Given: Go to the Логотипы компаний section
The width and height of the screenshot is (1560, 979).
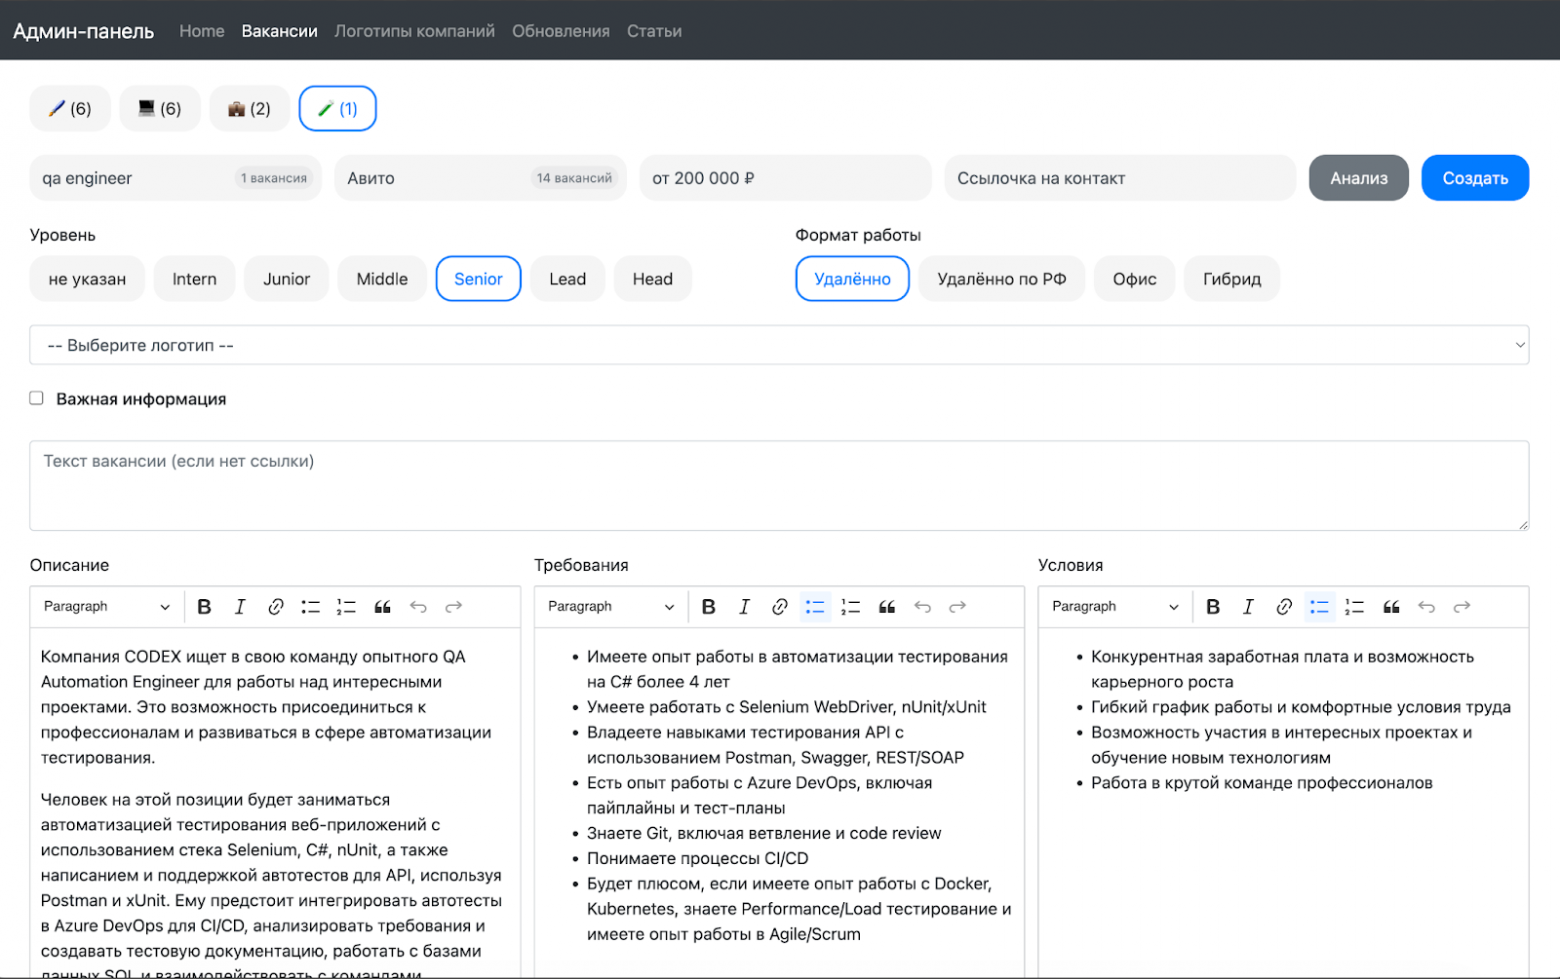Looking at the screenshot, I should pyautogui.click(x=415, y=31).
